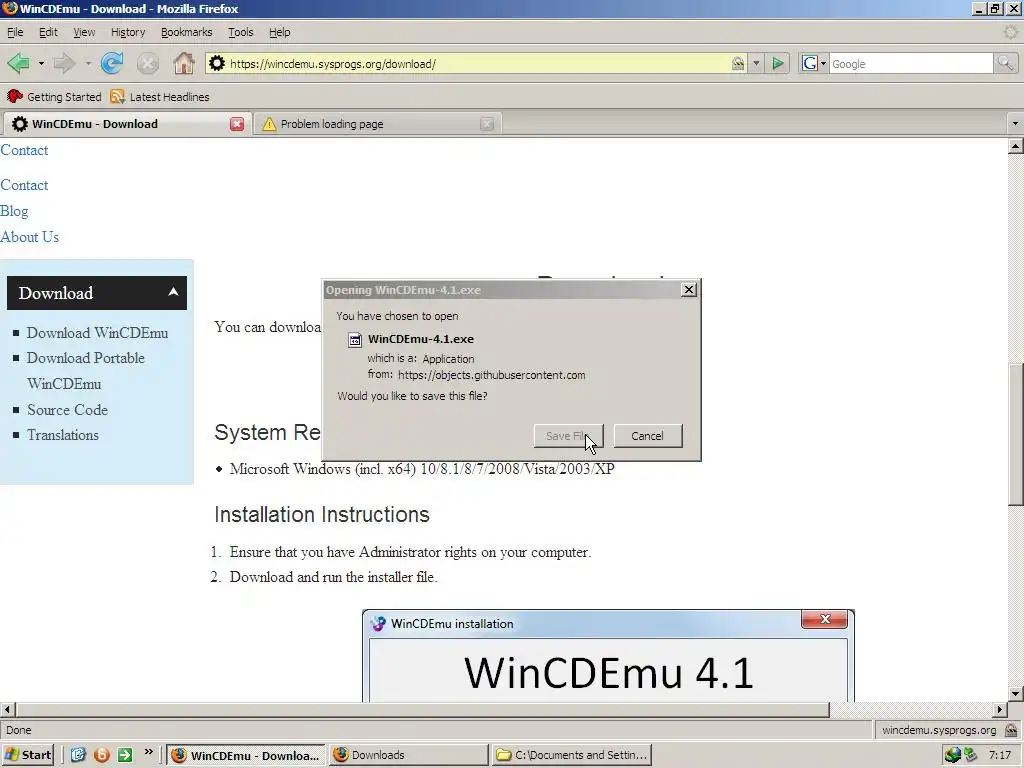Open the Edit menu
1024x768 pixels.
[x=48, y=32]
